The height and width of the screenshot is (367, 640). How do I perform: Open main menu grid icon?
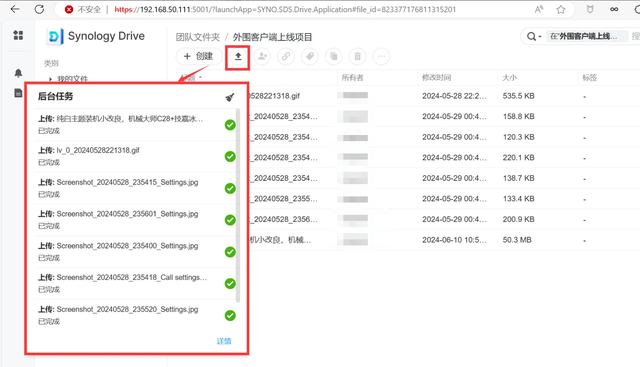click(18, 35)
